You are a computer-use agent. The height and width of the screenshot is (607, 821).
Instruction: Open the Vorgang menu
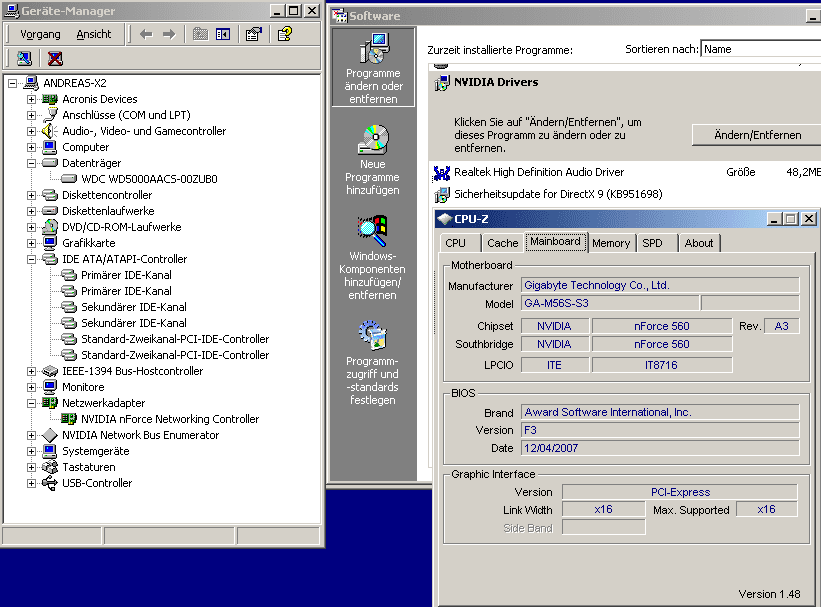[x=40, y=35]
